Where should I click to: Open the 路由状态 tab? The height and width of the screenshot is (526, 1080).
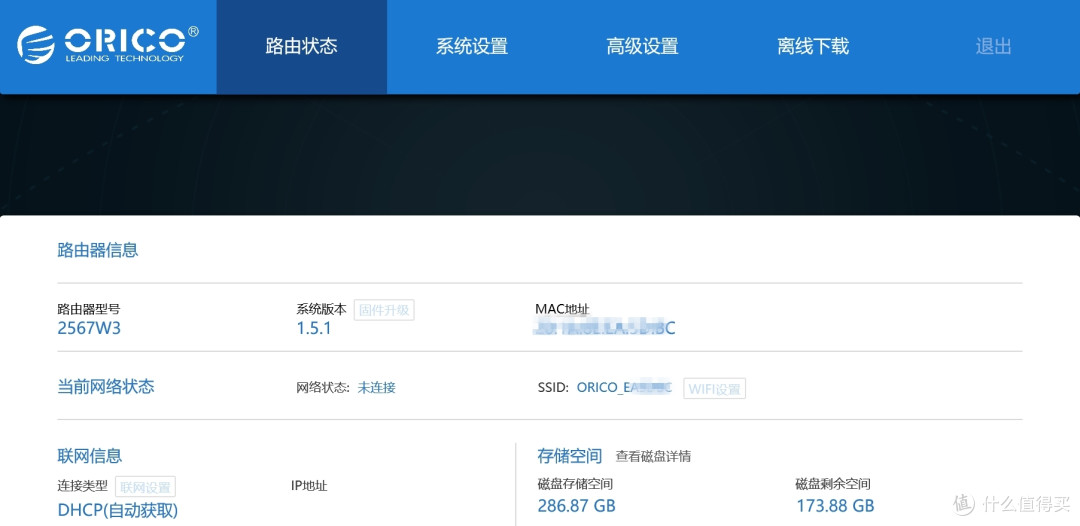point(302,47)
